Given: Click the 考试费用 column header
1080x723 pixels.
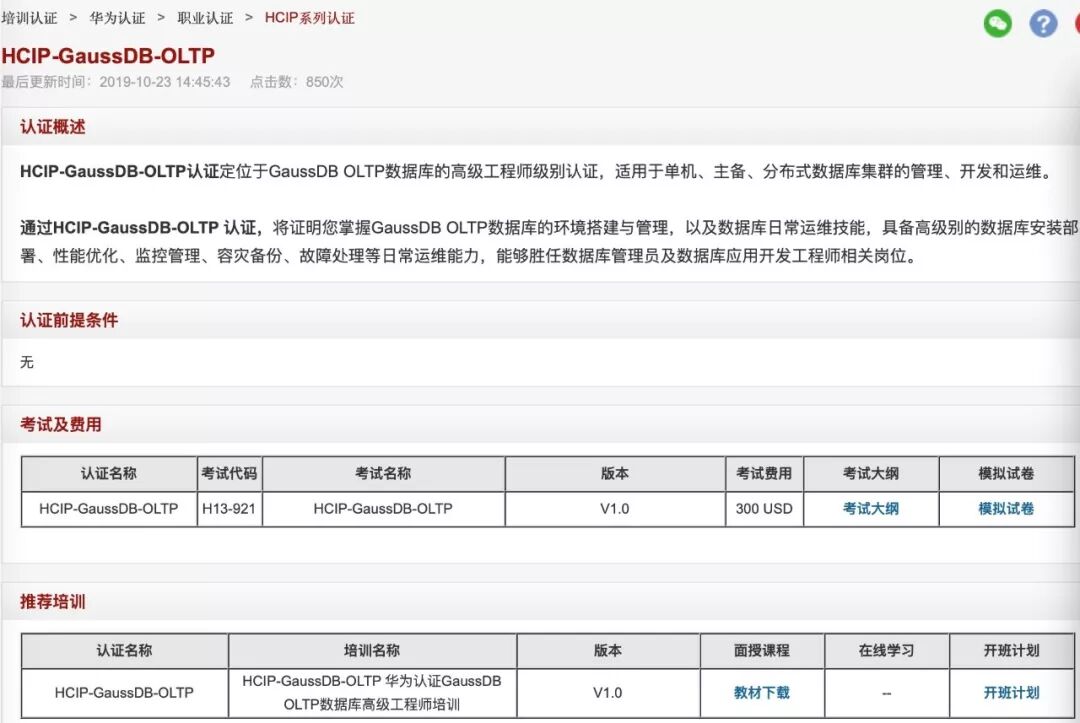Looking at the screenshot, I should coord(764,473).
